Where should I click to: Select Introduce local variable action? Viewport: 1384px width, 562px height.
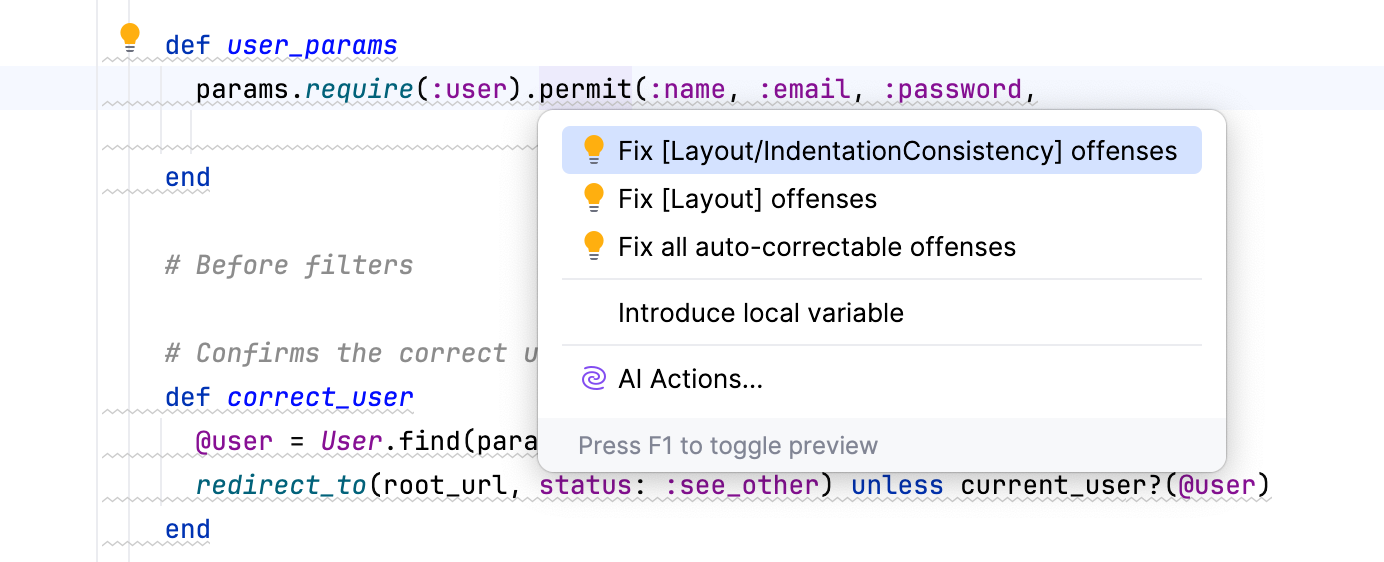pos(760,313)
